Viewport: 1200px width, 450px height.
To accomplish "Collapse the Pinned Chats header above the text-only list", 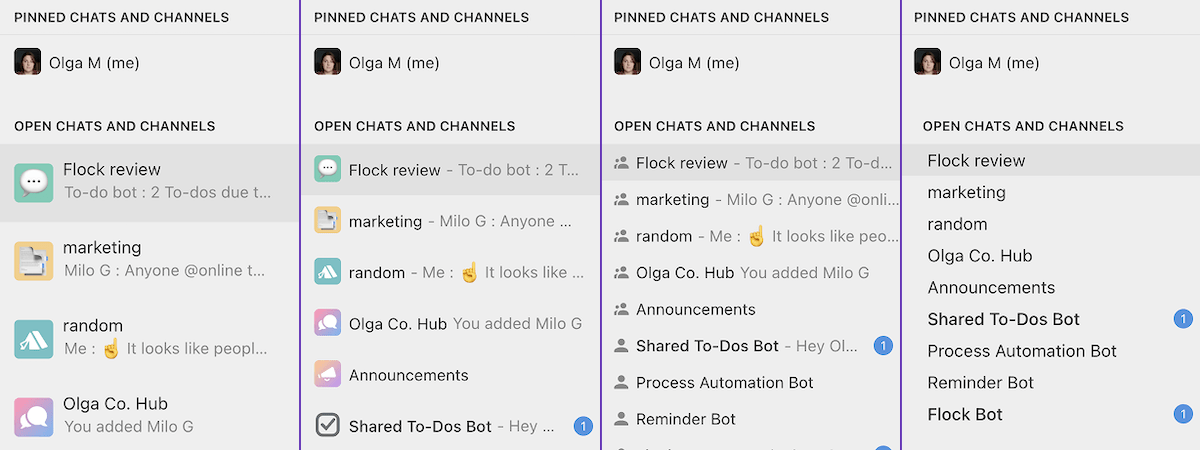I will [1021, 17].
